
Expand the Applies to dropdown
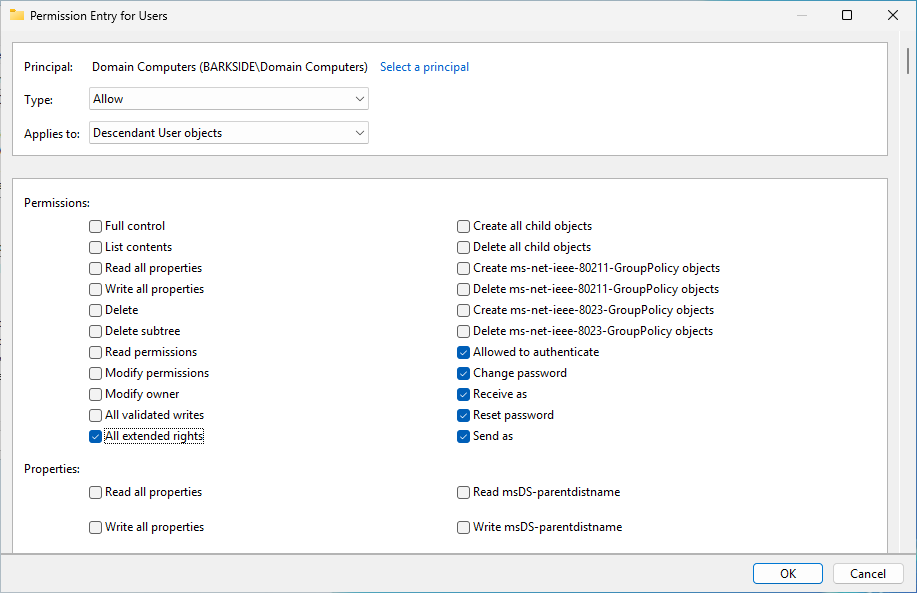pyautogui.click(x=229, y=133)
